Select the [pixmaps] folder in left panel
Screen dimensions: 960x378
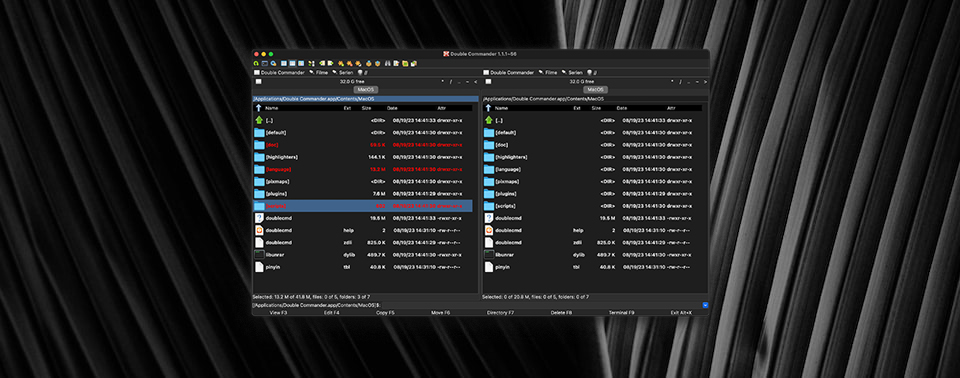pos(362,181)
